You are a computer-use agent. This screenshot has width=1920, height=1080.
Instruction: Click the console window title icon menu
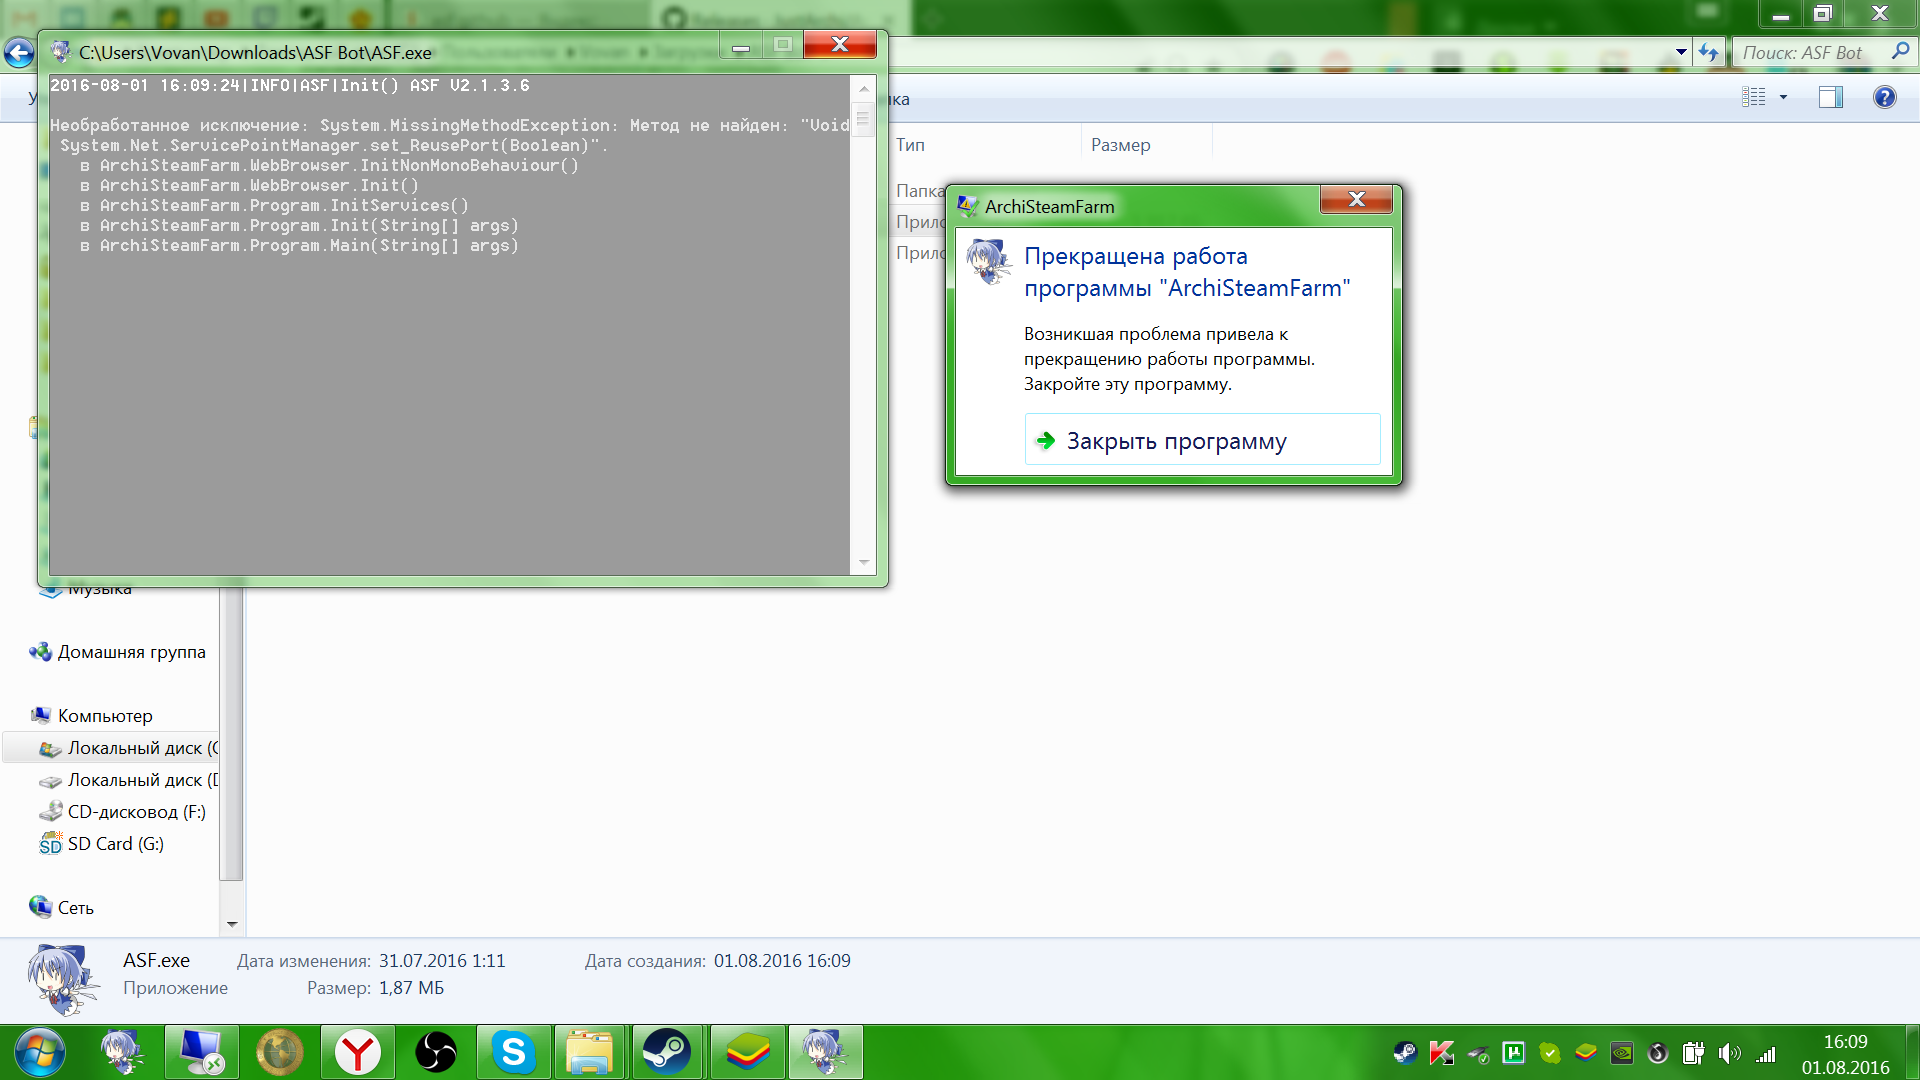click(x=61, y=52)
